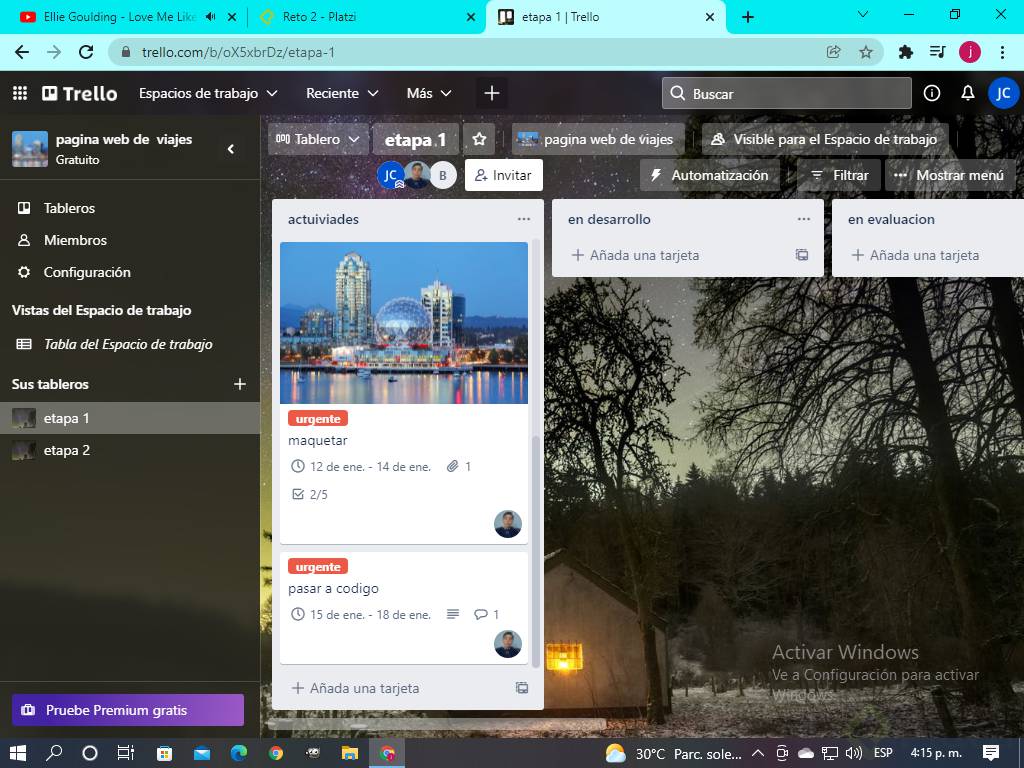The width and height of the screenshot is (1024, 768).
Task: Open en desarrollo list options menu
Action: coord(804,219)
